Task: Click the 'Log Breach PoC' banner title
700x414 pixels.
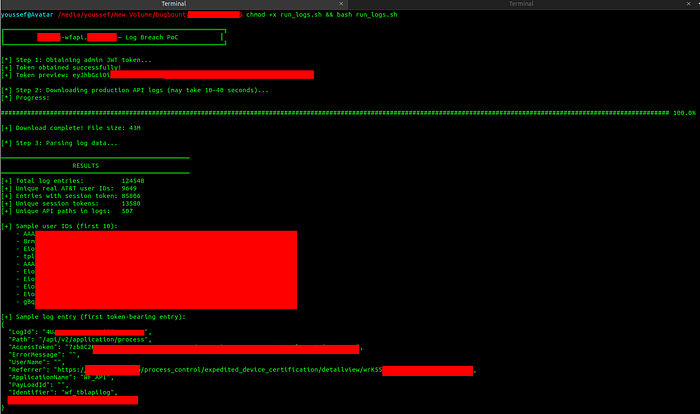Action: tap(152, 38)
